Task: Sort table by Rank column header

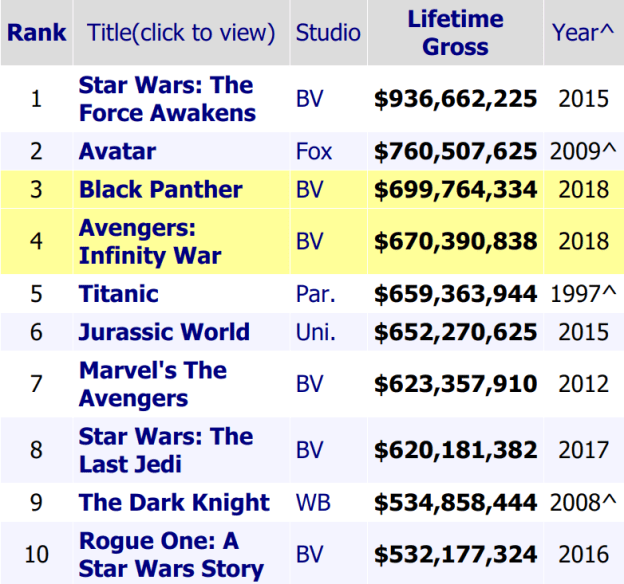Action: click(37, 33)
